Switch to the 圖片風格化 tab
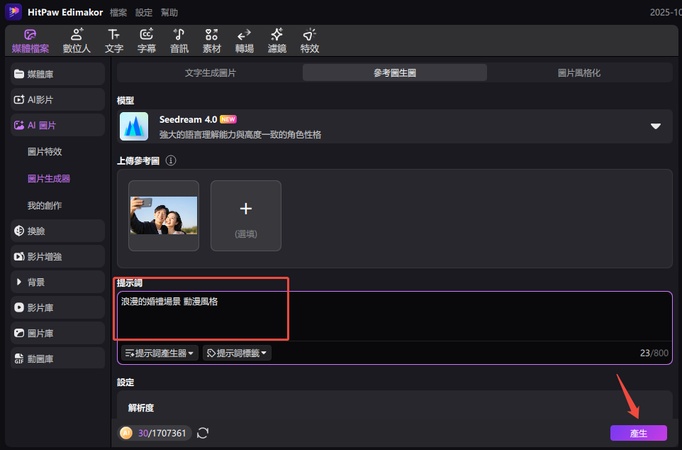The width and height of the screenshot is (682, 450). click(580, 73)
